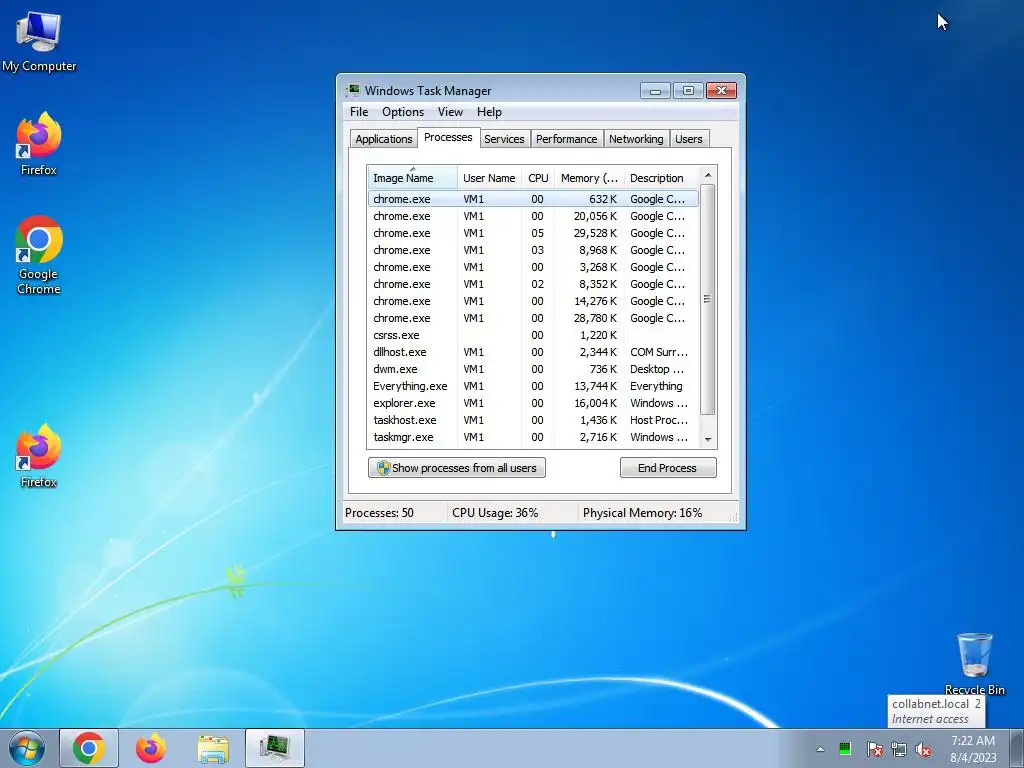Click the process list scrollbar thumb
The width and height of the screenshot is (1024, 768).
pos(708,299)
